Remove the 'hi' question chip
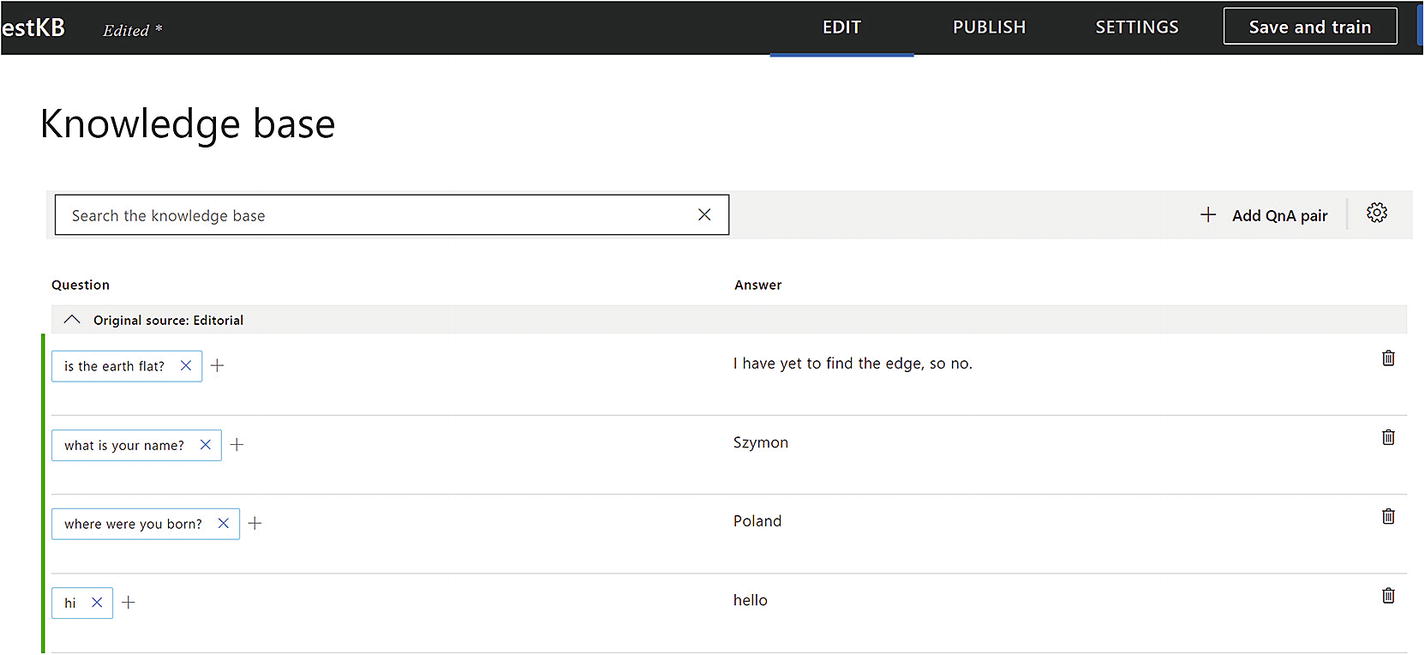 coord(97,602)
